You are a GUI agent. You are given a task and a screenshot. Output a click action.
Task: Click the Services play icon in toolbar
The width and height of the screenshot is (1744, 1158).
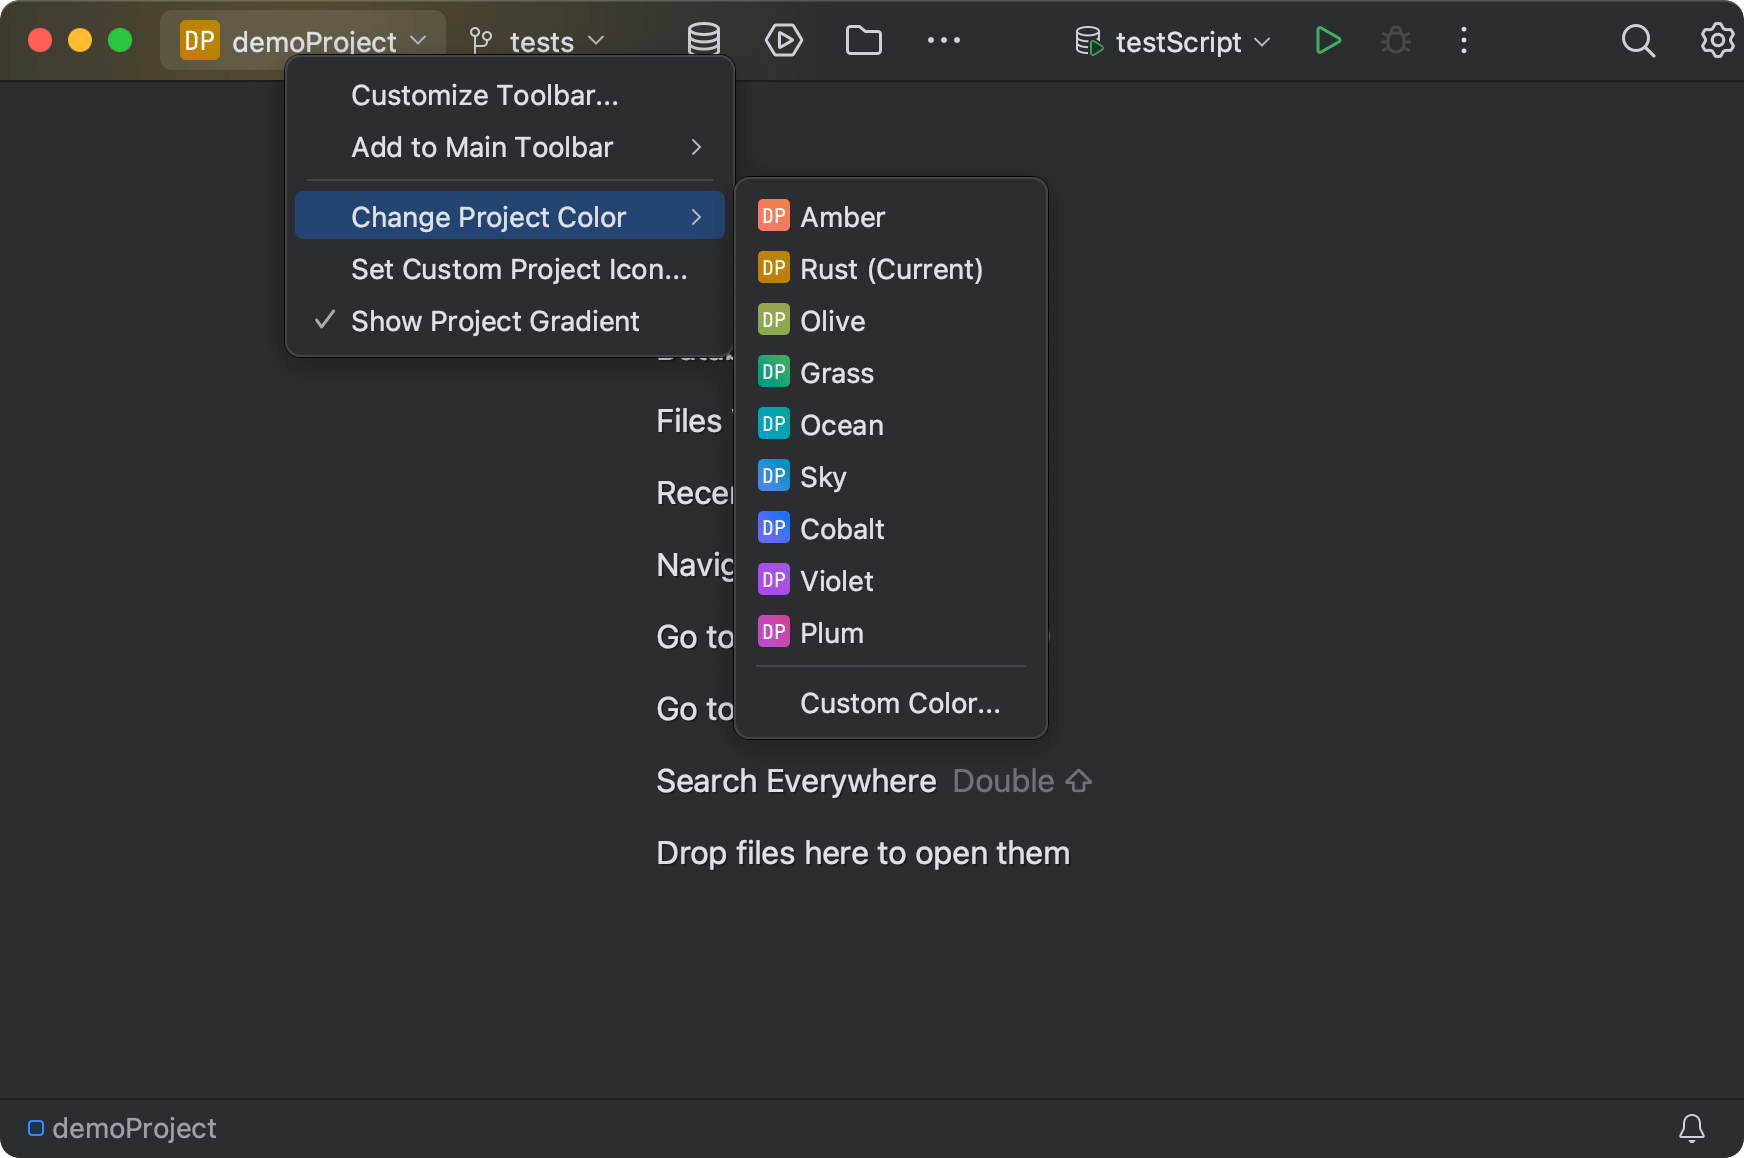[x=784, y=40]
